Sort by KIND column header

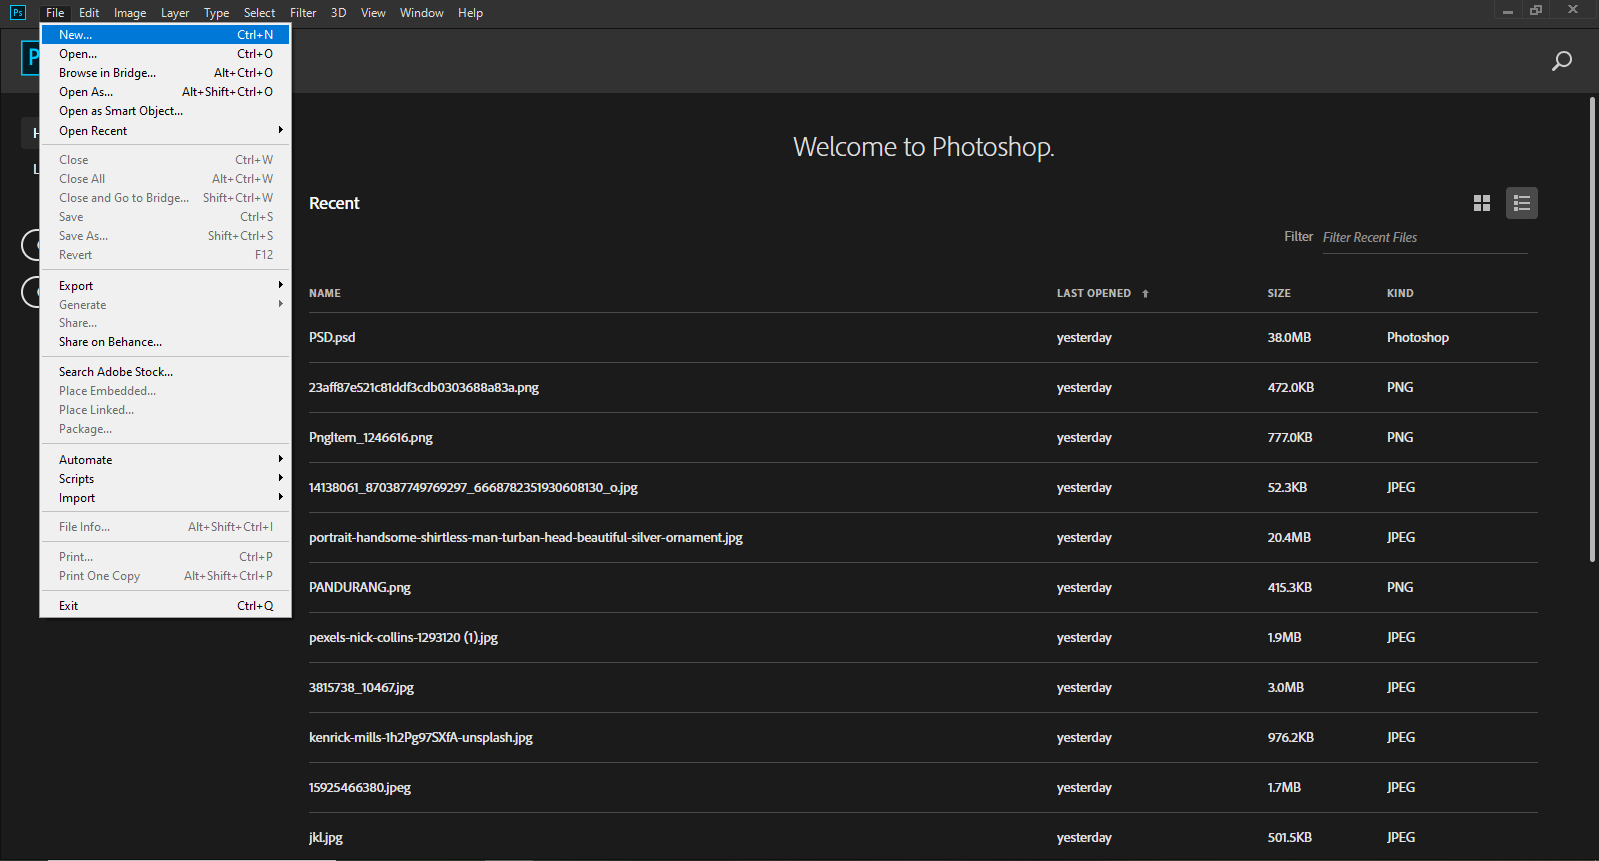pos(1400,294)
